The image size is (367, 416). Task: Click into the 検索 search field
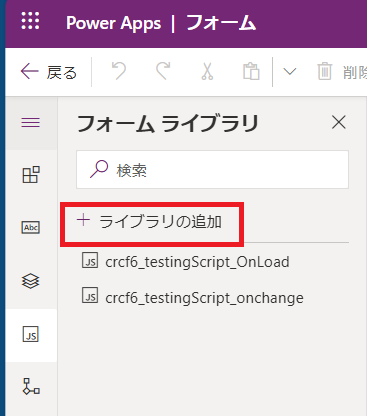pyautogui.click(x=212, y=170)
